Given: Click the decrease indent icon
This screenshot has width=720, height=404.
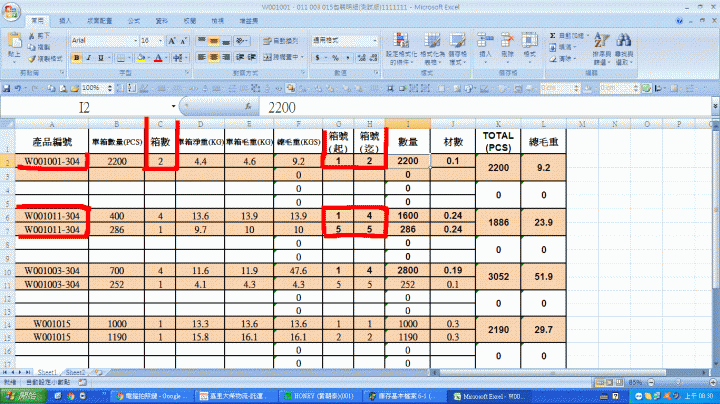Looking at the screenshot, I should click(x=240, y=57).
